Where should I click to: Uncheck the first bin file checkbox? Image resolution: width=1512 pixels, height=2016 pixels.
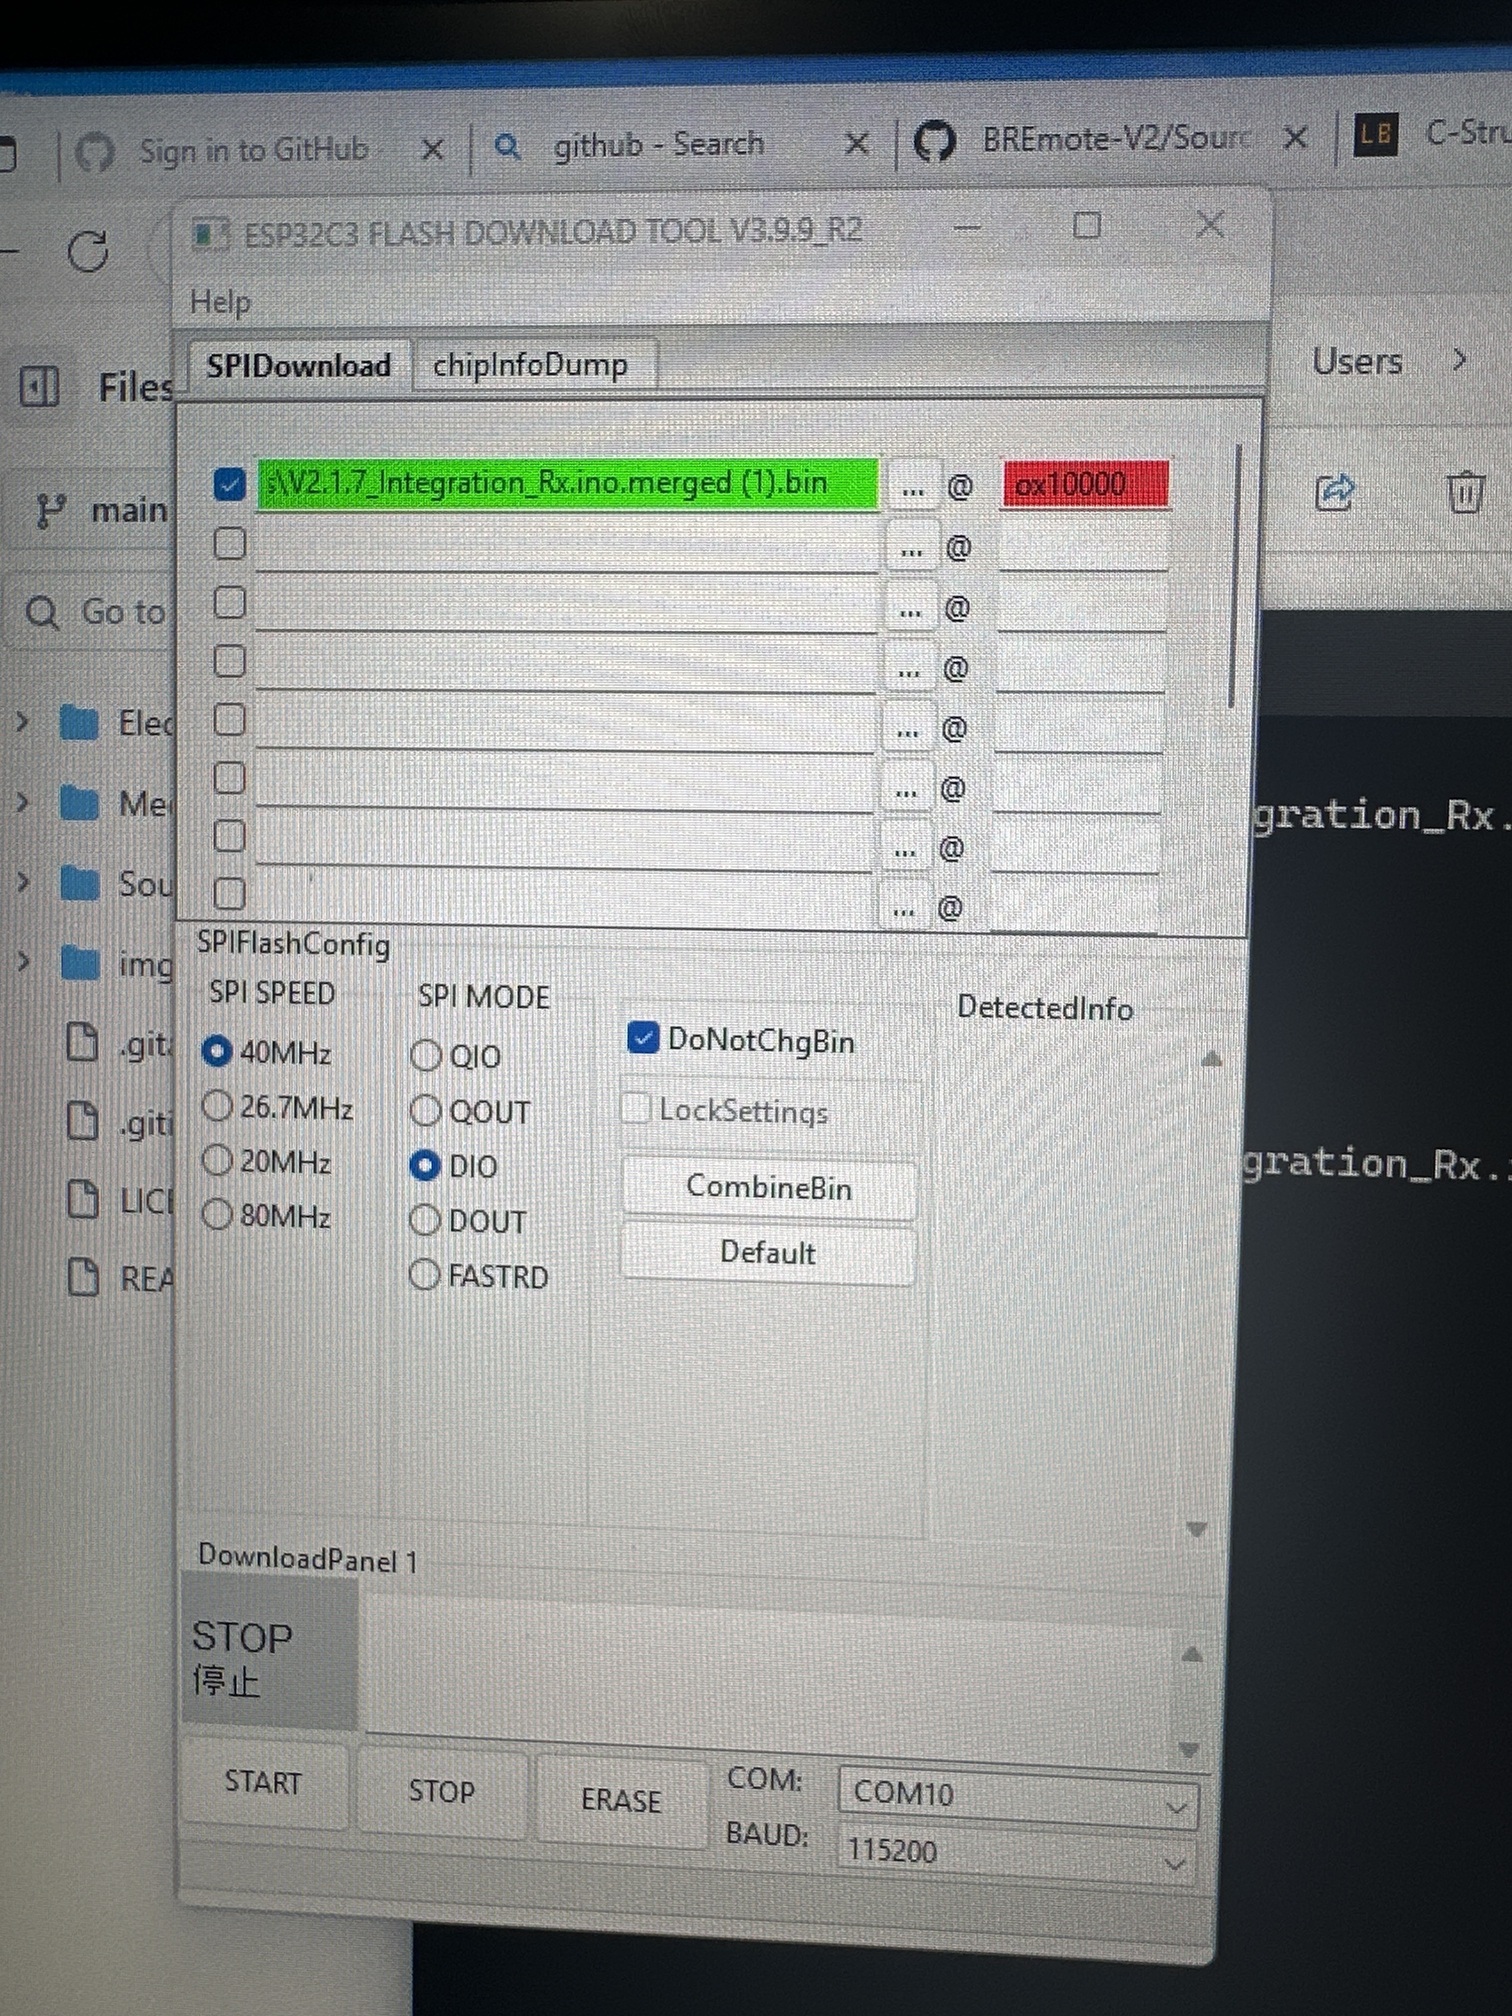(229, 485)
